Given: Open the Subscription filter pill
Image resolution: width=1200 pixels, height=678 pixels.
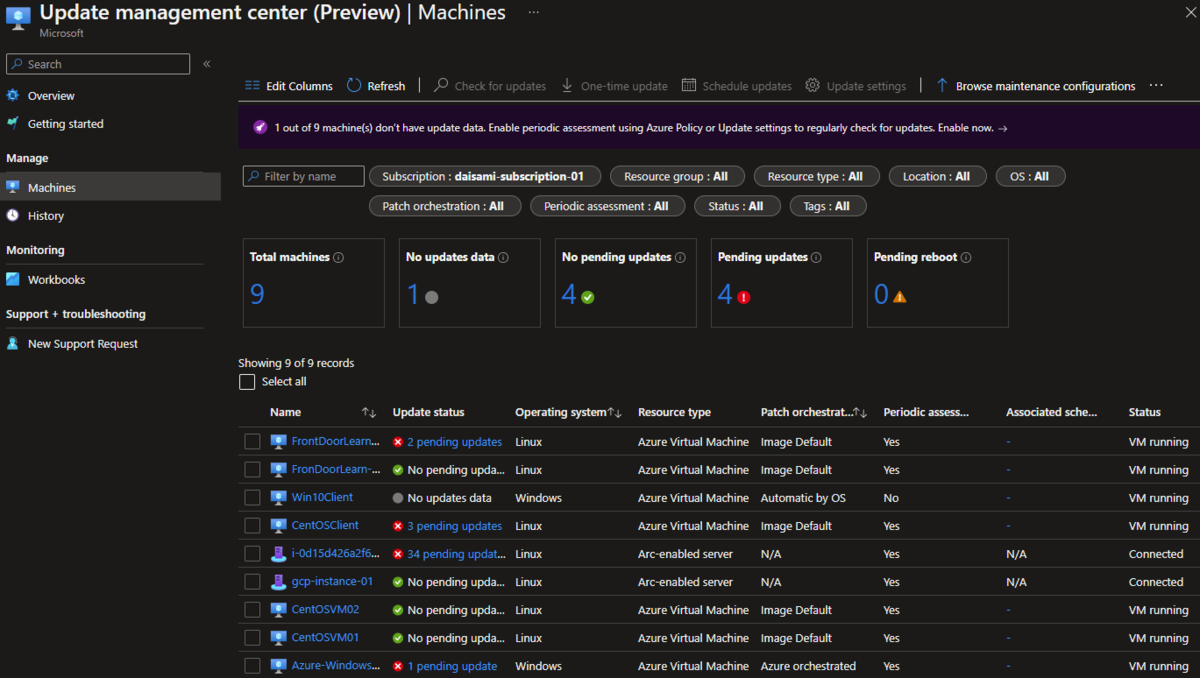Looking at the screenshot, I should [x=485, y=176].
